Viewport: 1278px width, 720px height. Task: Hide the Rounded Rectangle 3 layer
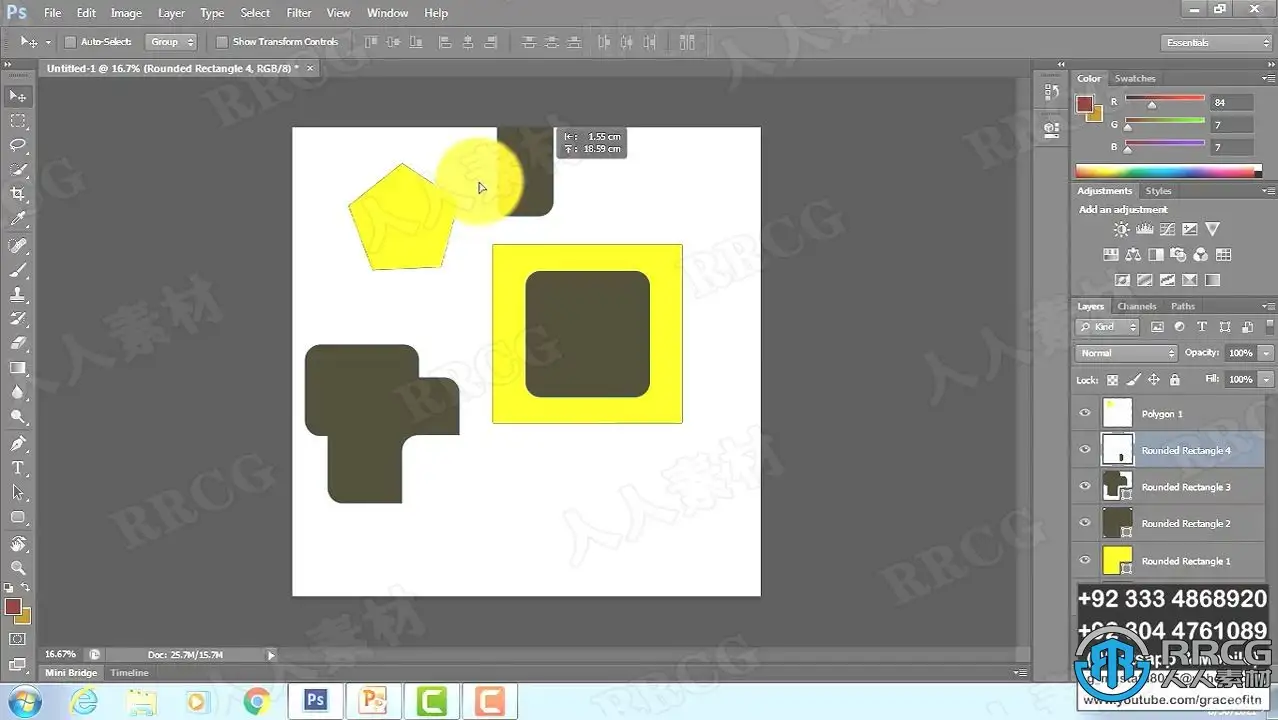pos(1085,487)
